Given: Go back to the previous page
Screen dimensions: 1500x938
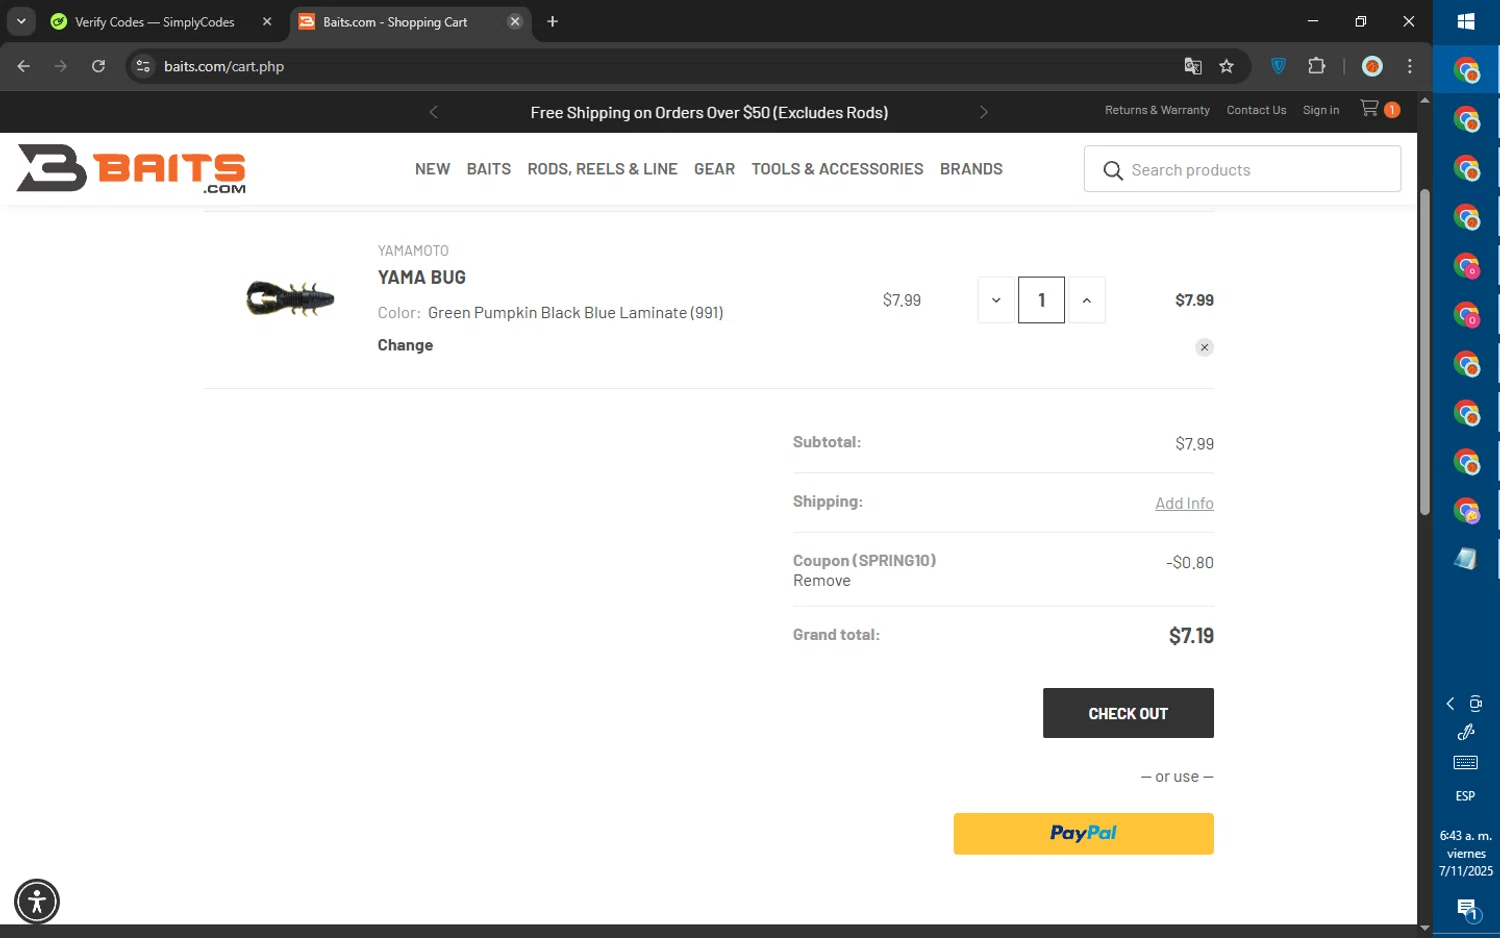Looking at the screenshot, I should (23, 66).
